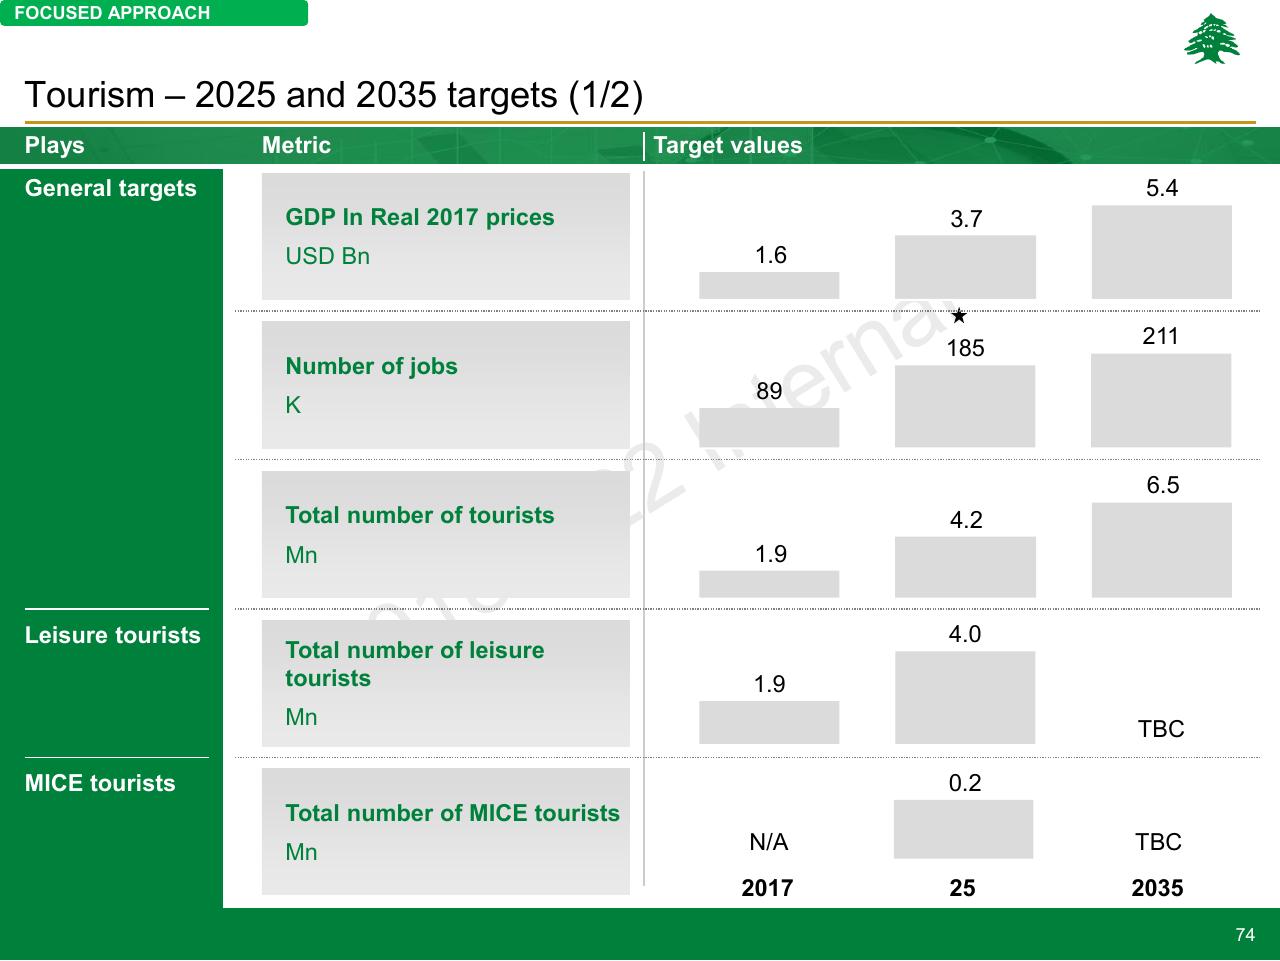Click the Target values header
This screenshot has width=1280, height=961.
click(x=728, y=145)
